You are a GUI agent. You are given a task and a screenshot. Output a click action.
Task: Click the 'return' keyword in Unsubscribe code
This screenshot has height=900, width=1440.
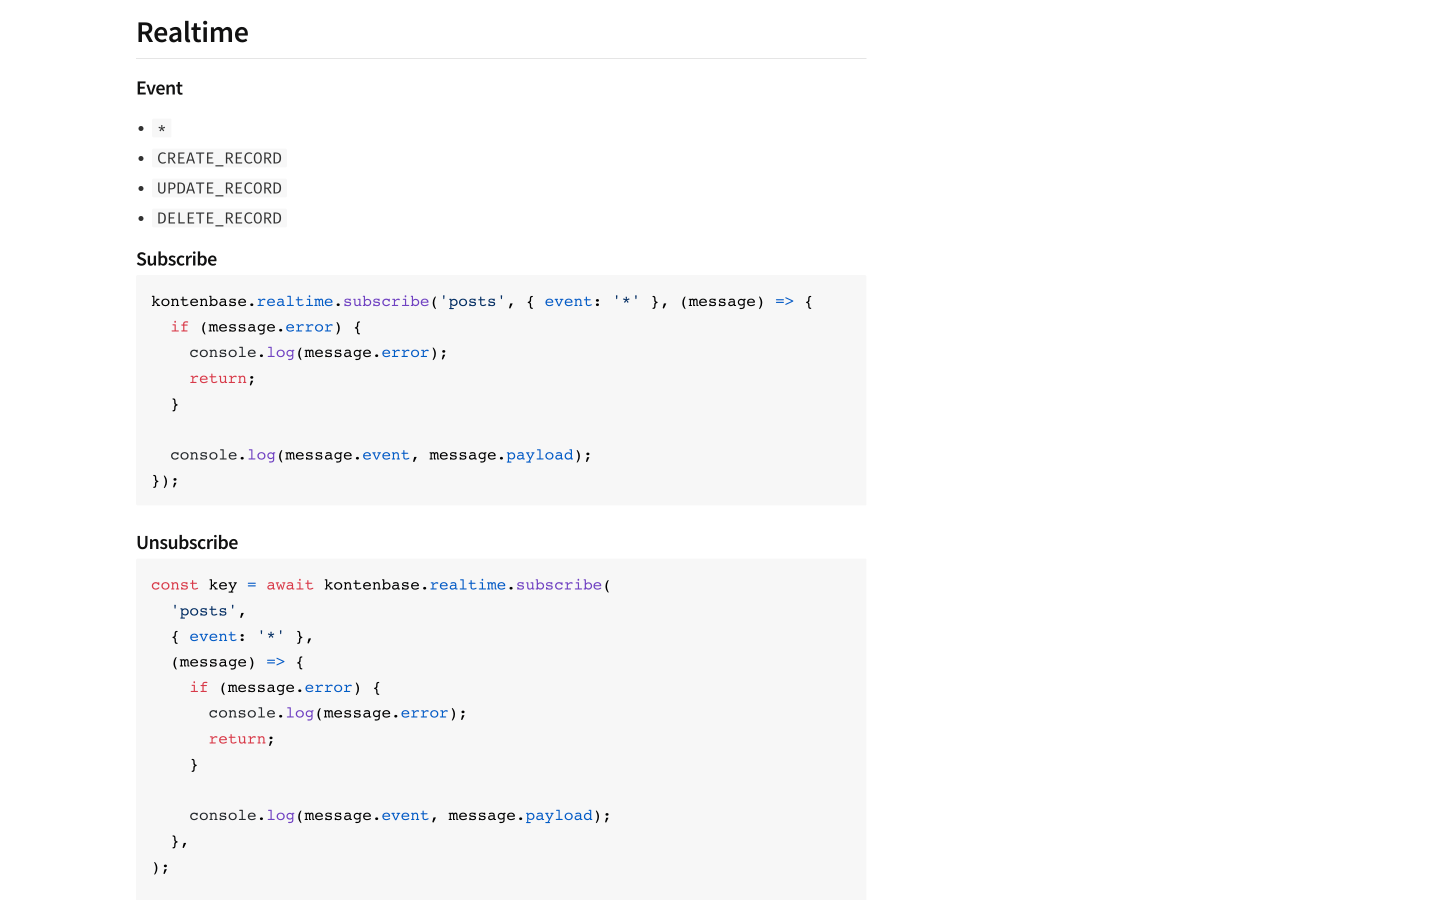[x=237, y=739]
